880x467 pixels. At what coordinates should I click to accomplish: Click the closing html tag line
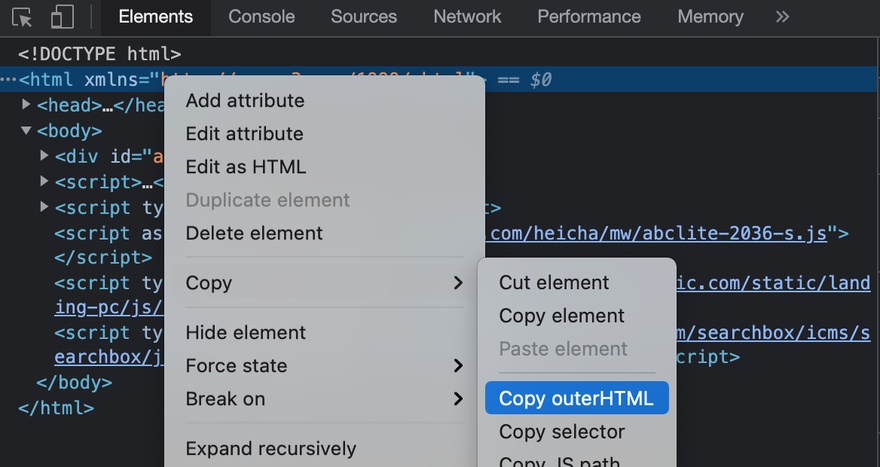click(x=56, y=407)
